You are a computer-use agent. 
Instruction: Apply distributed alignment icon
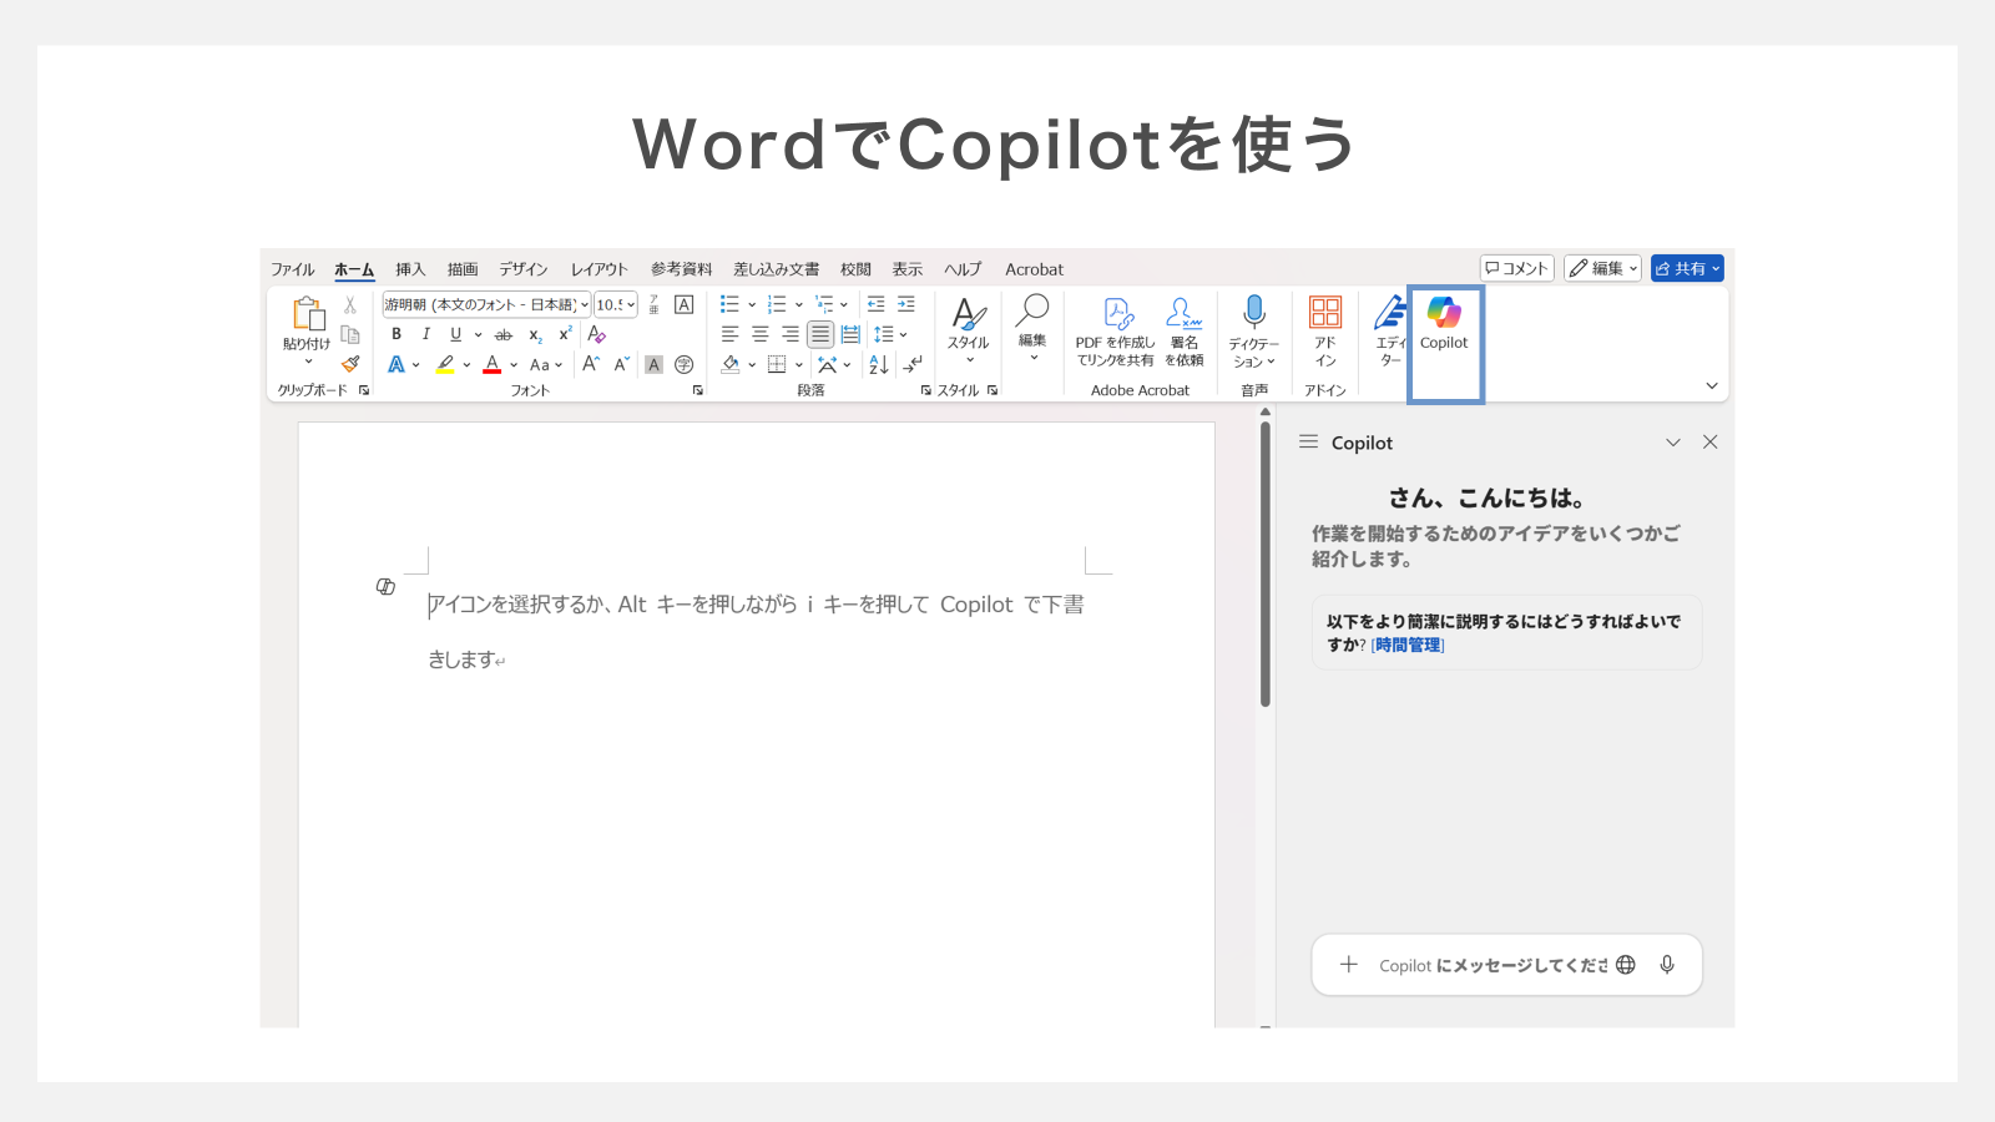coord(850,334)
